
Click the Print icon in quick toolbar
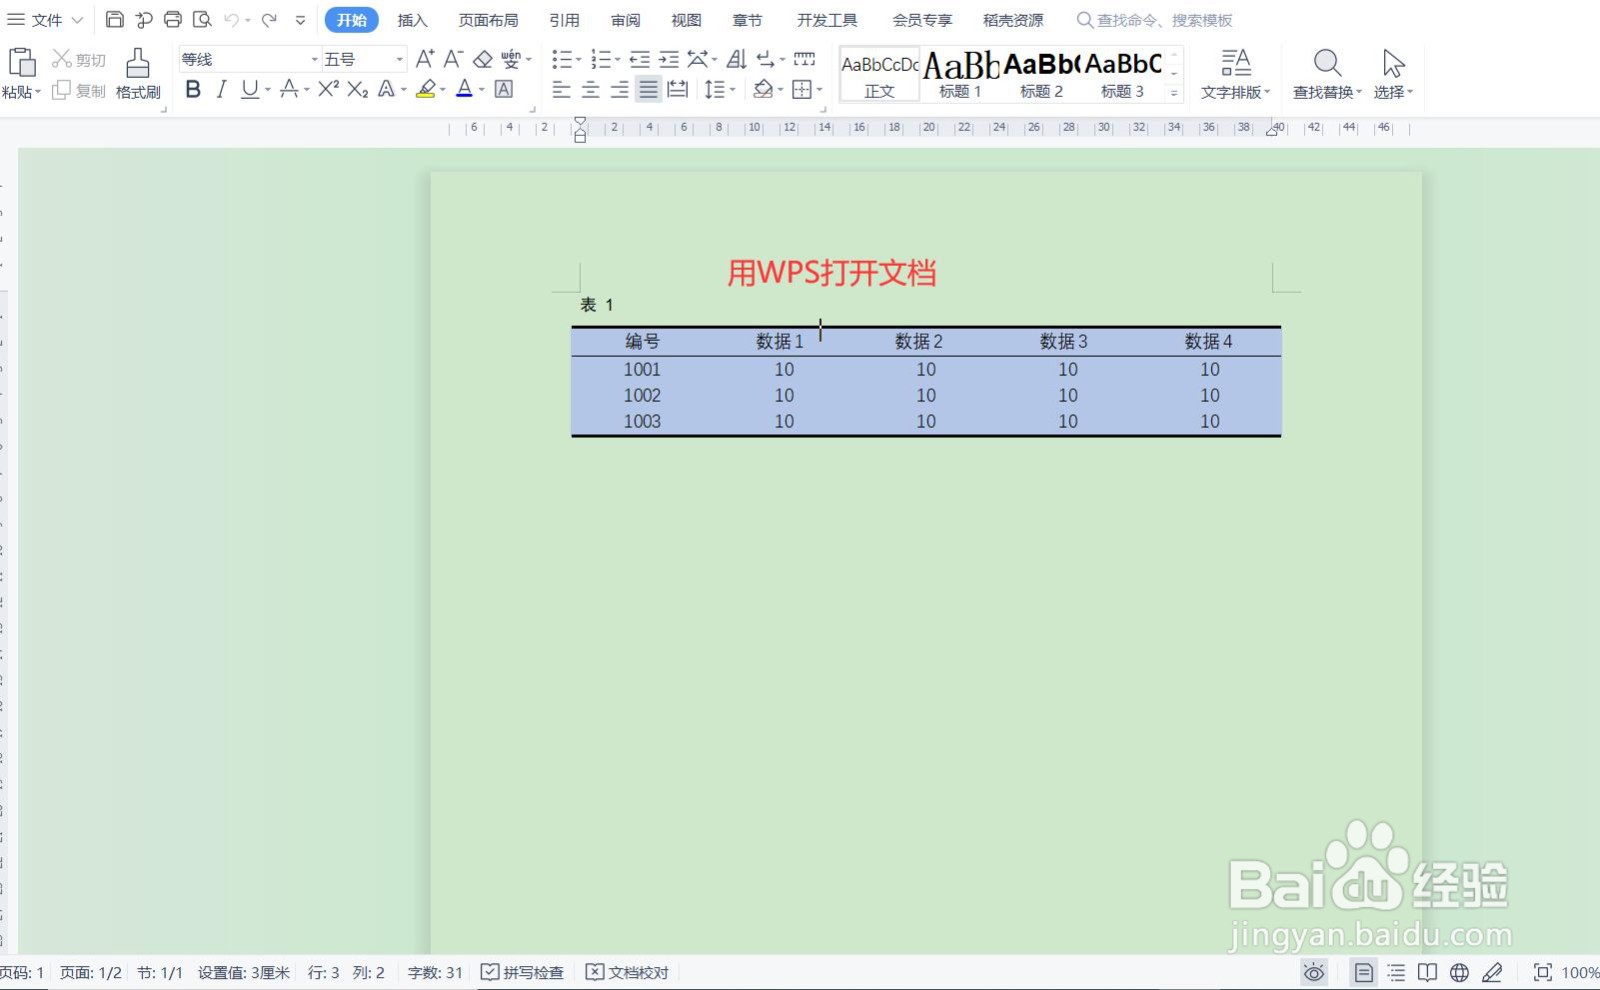[172, 19]
